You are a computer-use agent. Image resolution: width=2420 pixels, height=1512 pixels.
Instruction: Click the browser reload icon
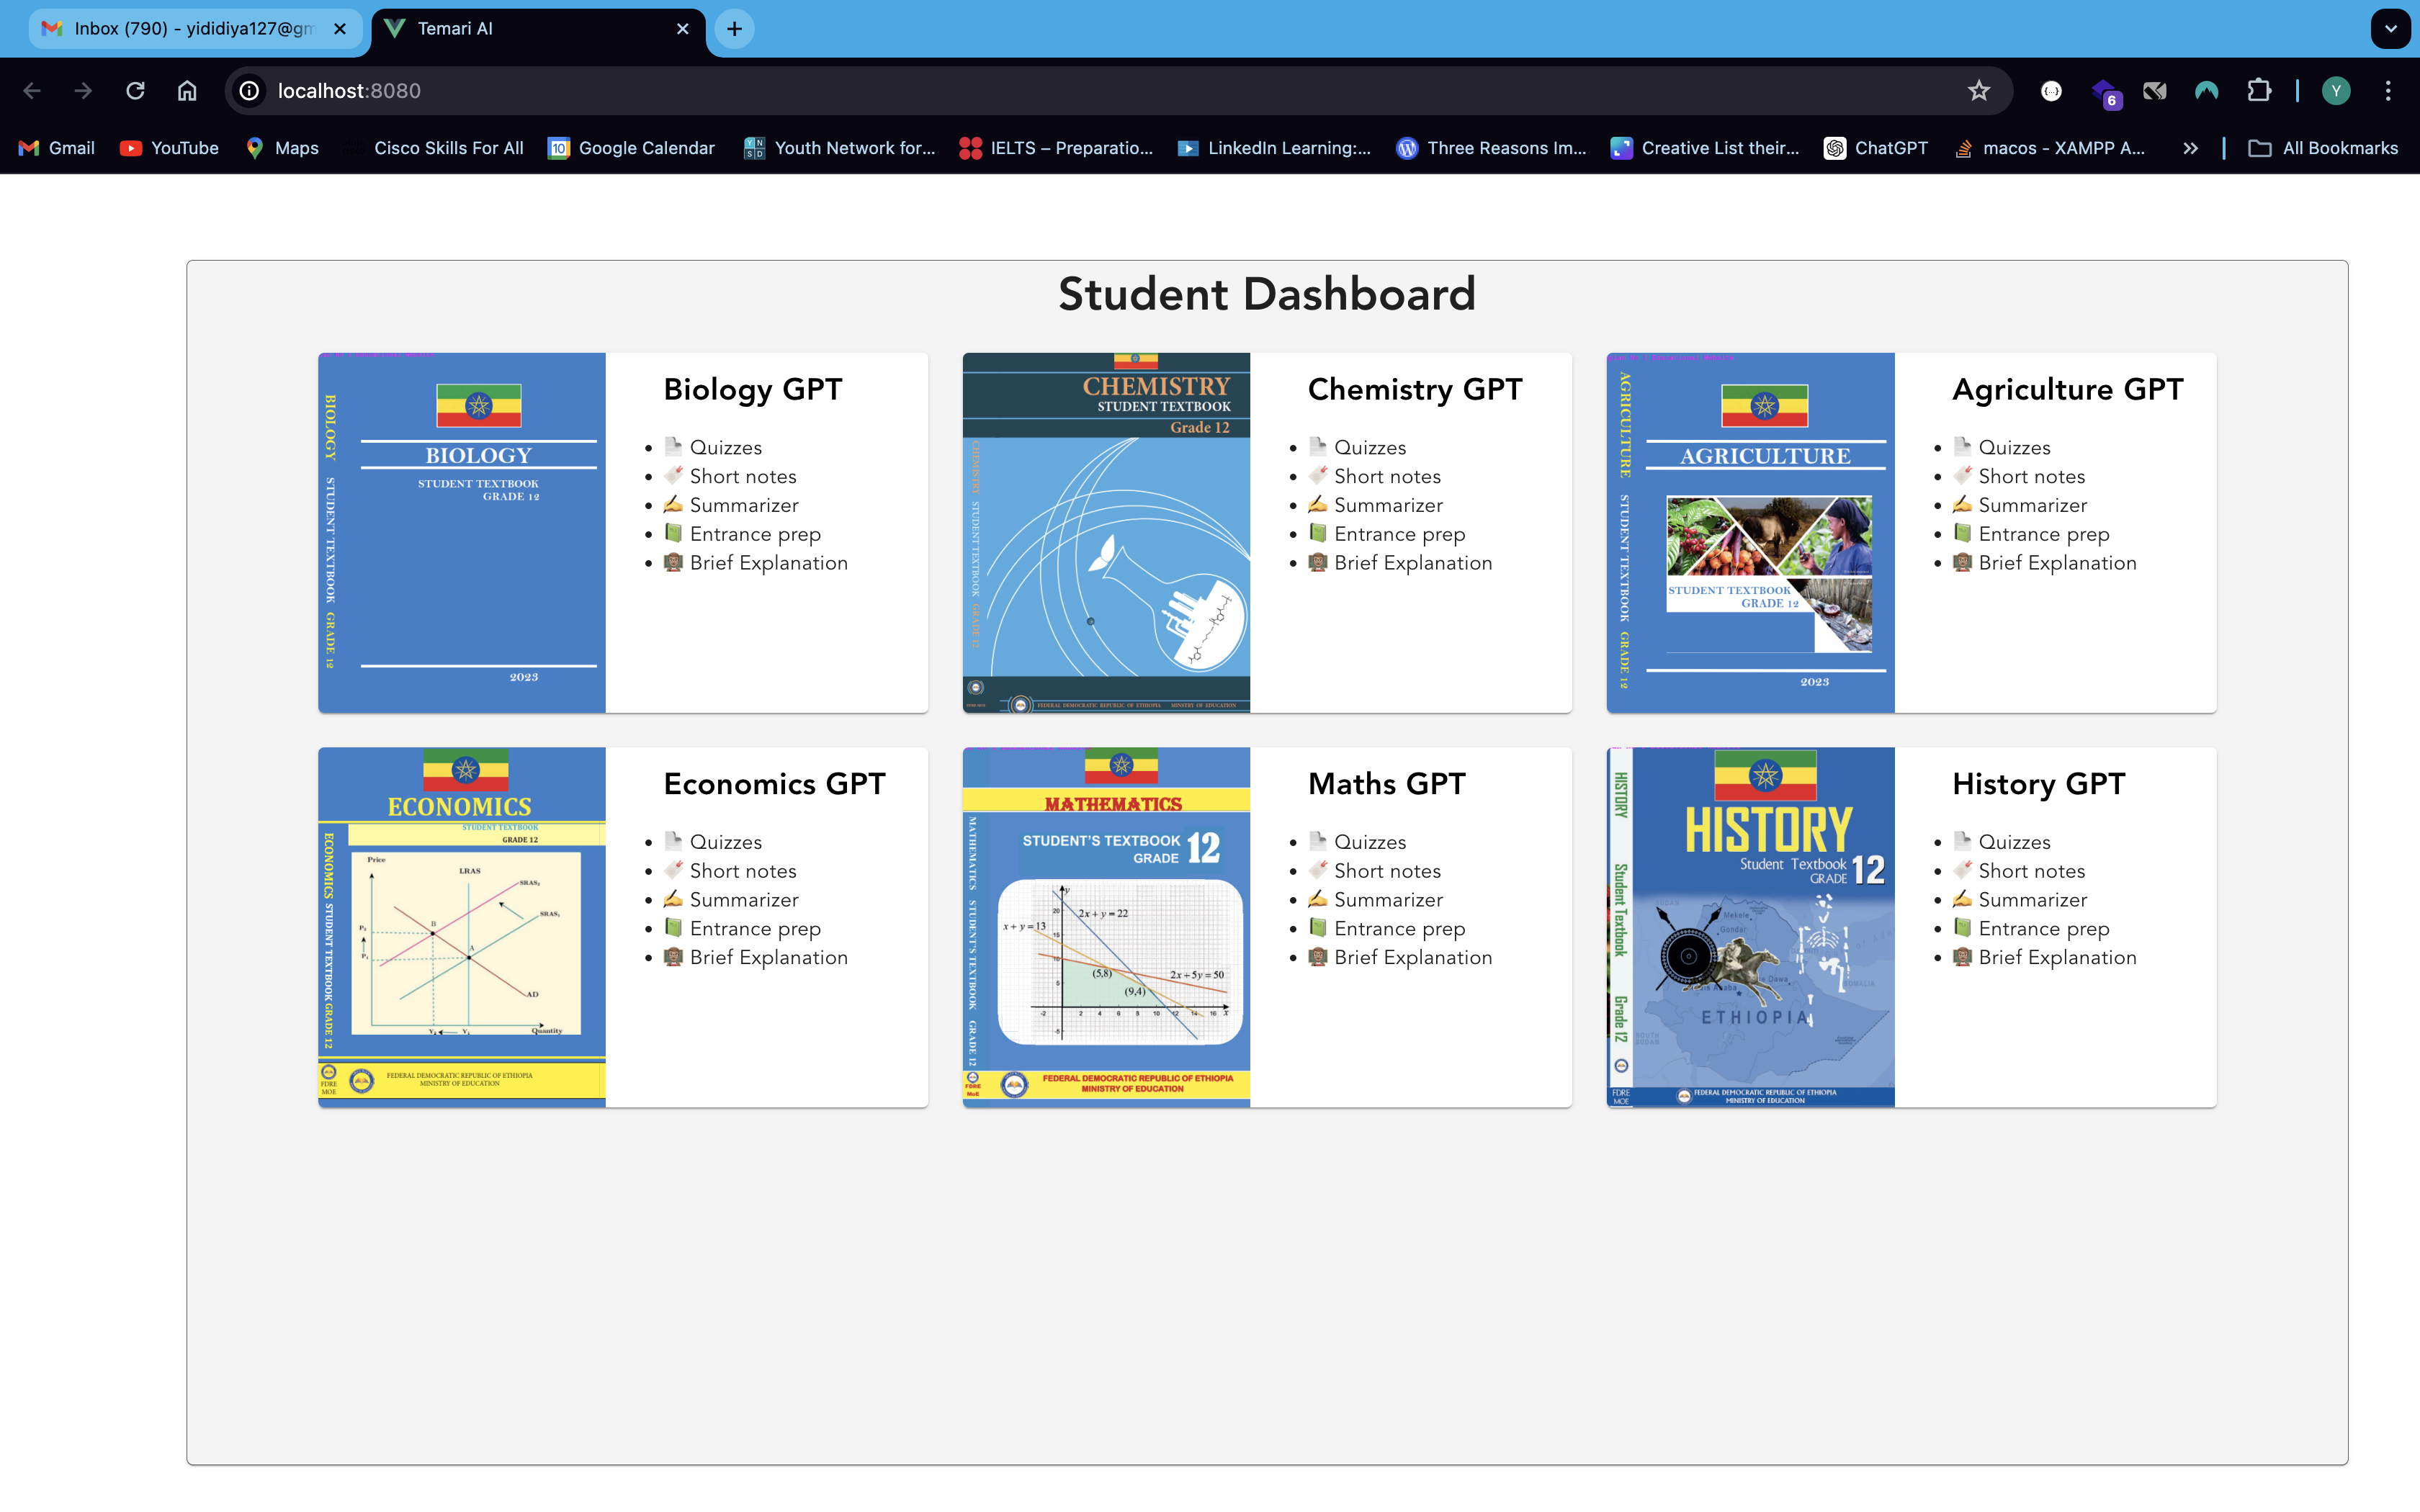point(135,91)
